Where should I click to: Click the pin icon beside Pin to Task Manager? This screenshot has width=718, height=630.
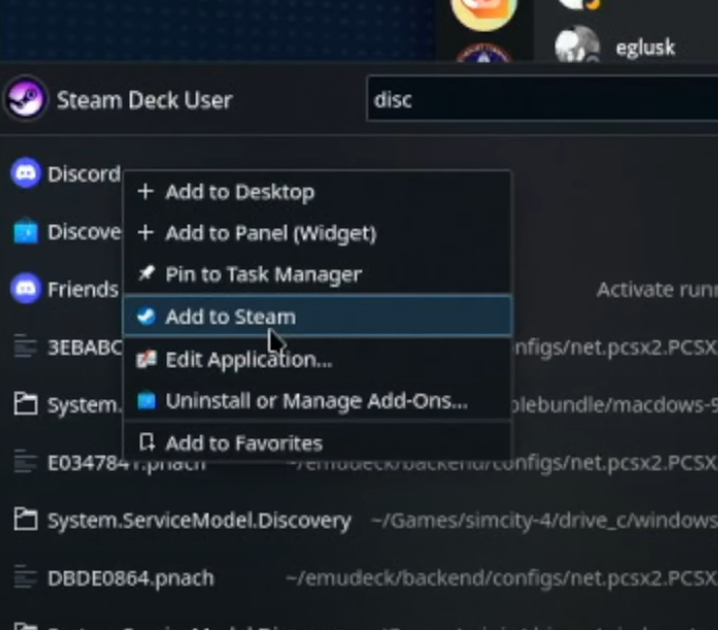146,273
